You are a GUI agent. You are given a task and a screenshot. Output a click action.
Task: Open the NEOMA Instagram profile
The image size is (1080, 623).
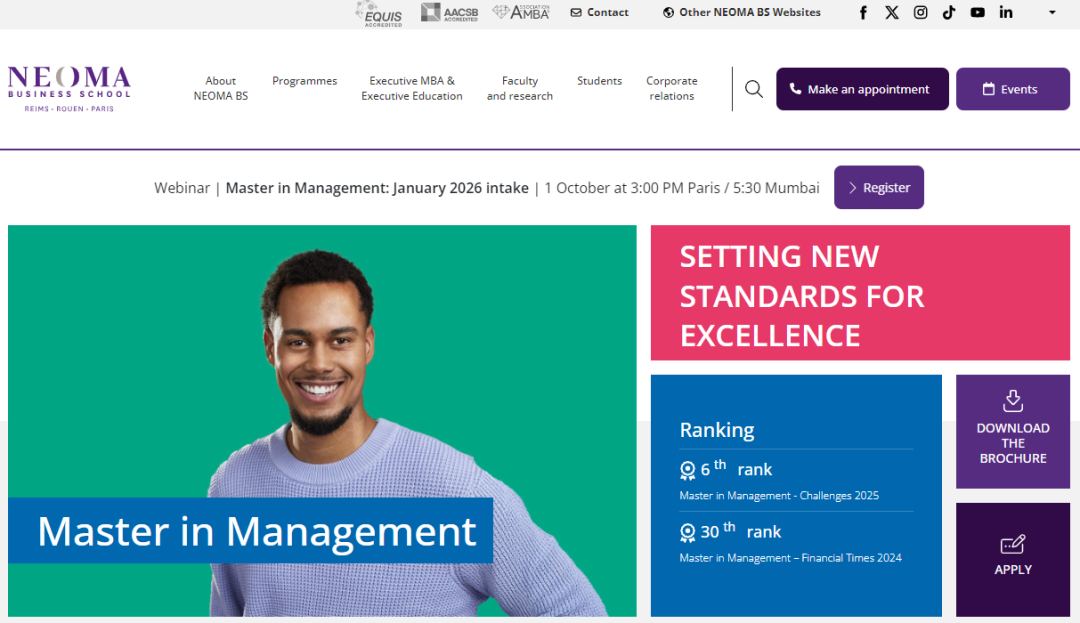(920, 12)
